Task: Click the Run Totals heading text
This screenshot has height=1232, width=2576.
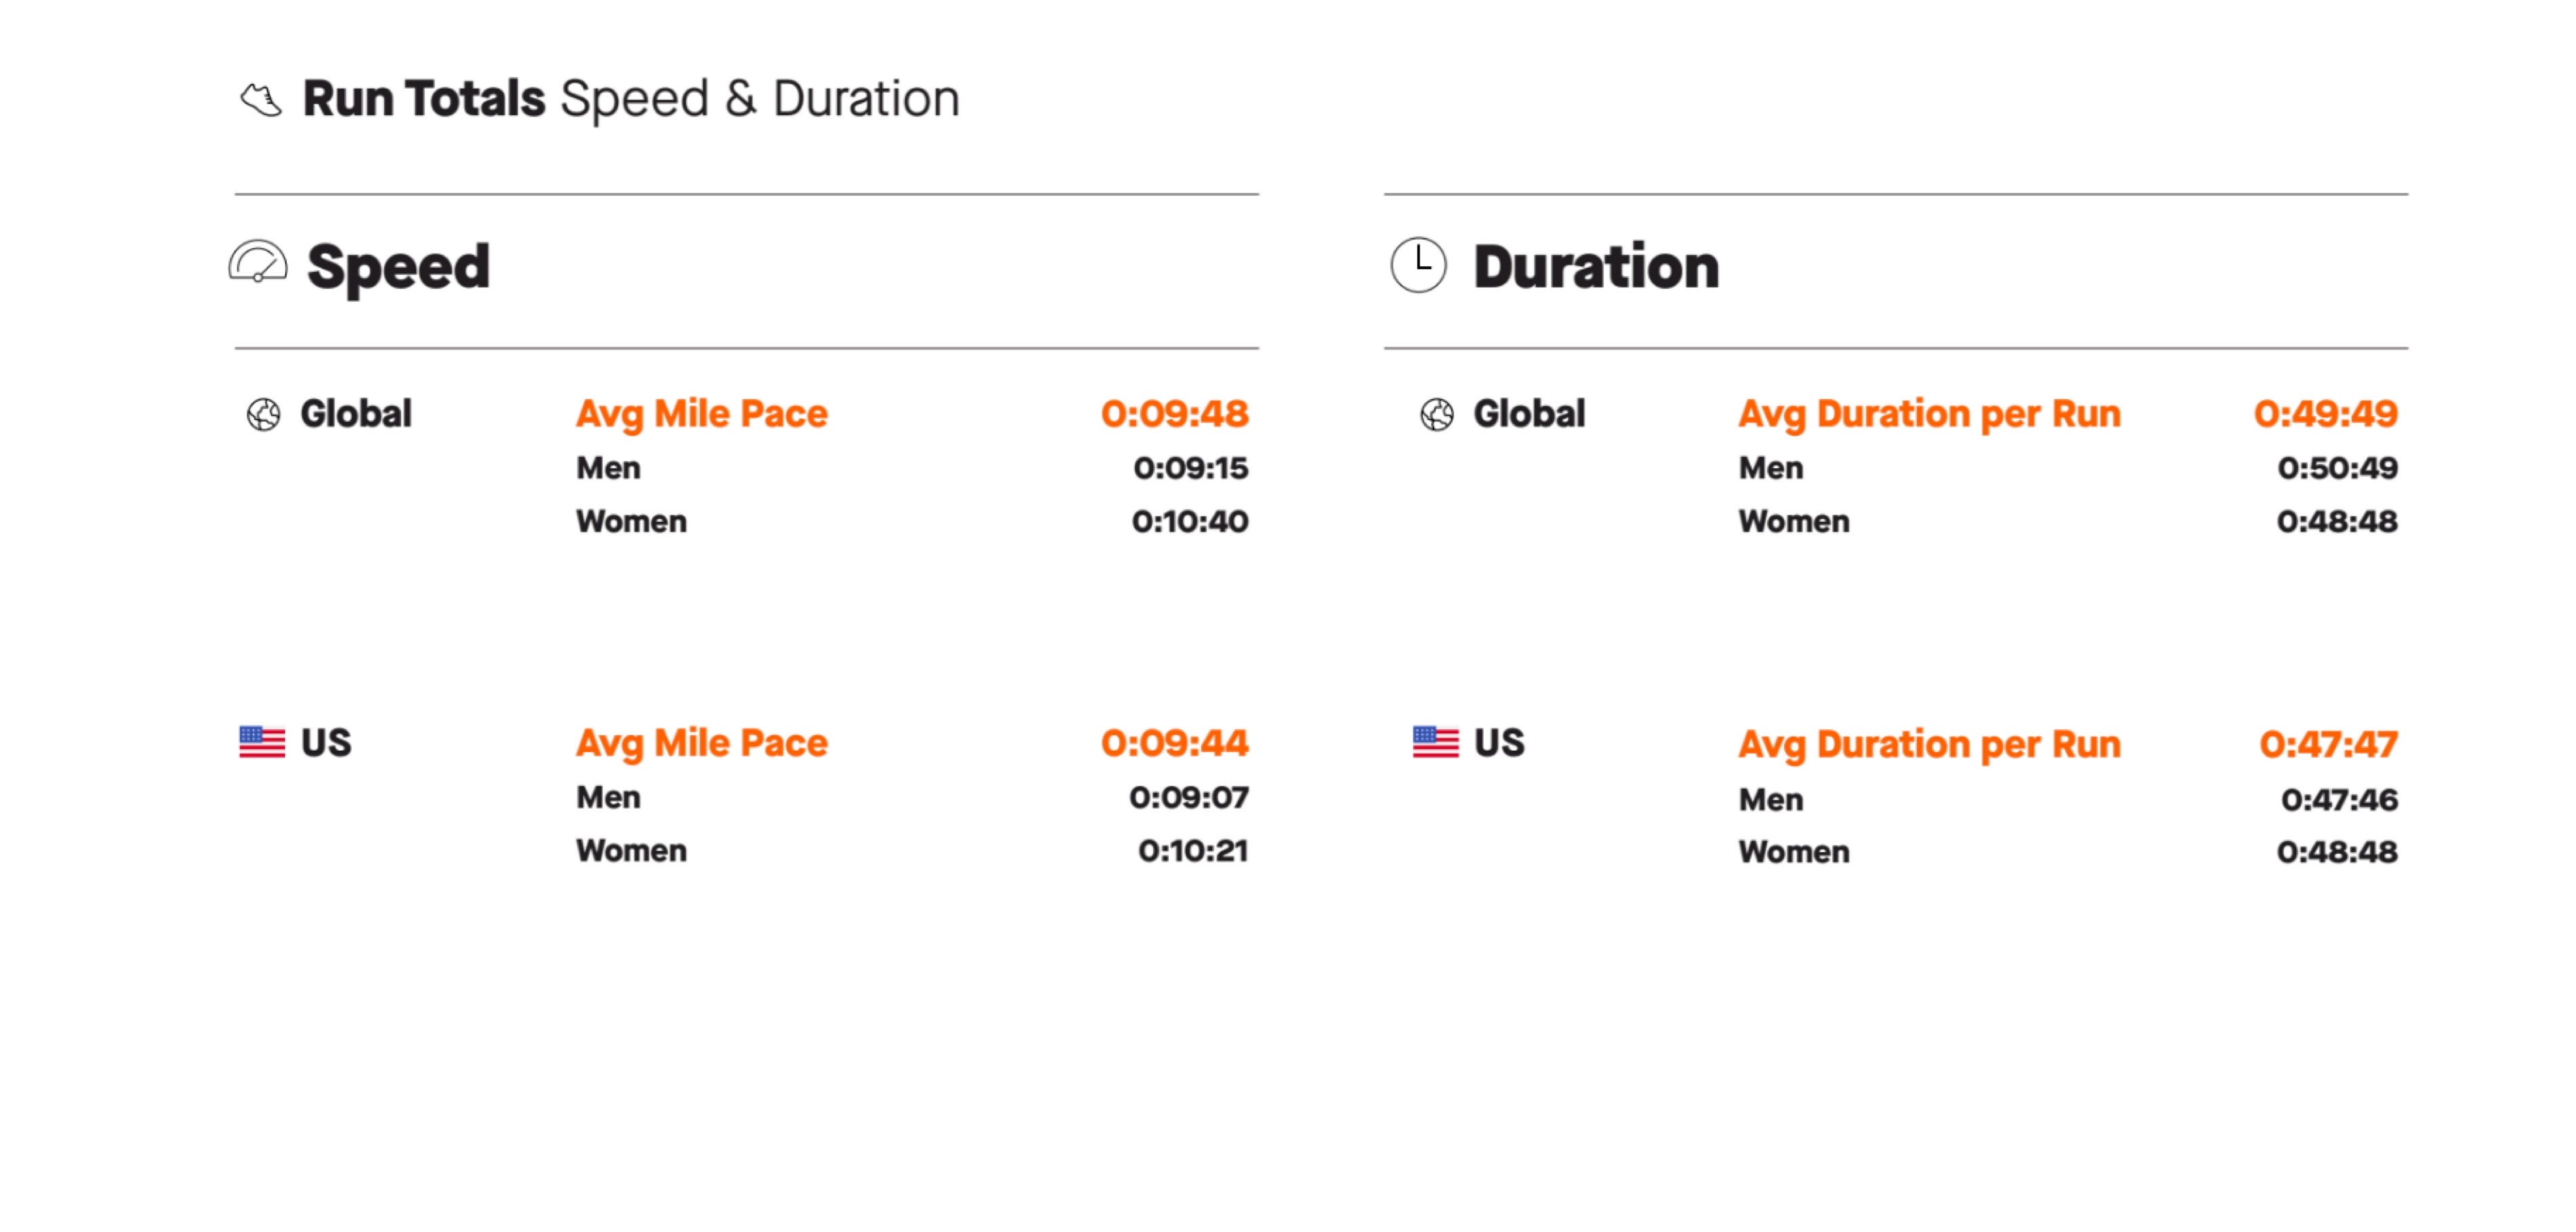Action: pyautogui.click(x=424, y=99)
